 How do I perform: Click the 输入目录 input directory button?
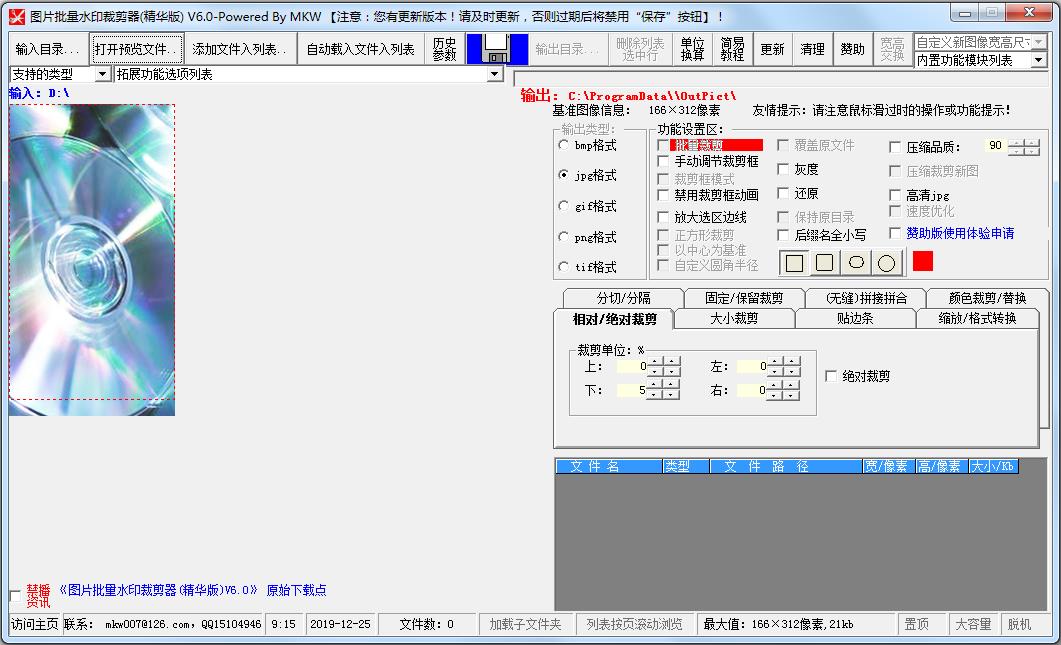point(48,49)
